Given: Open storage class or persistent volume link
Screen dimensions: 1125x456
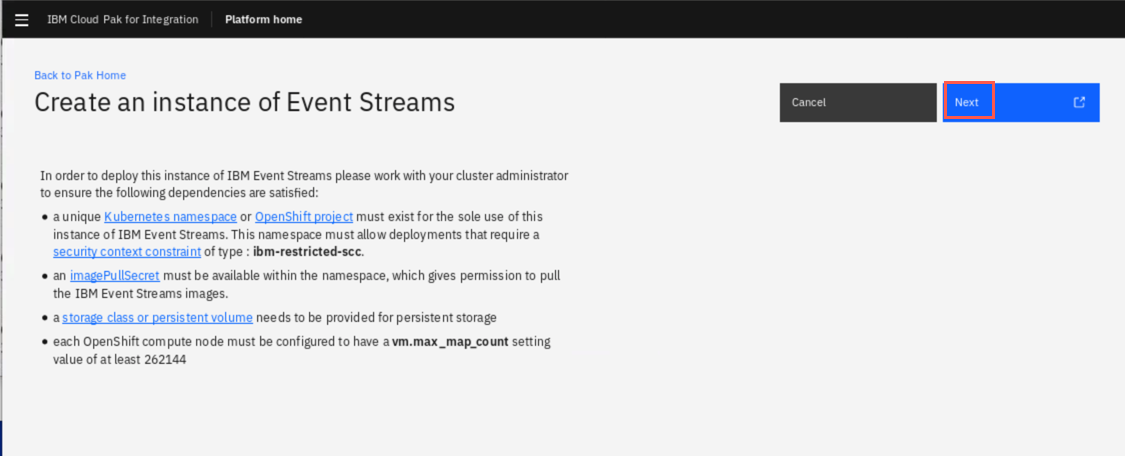Looking at the screenshot, I should [x=157, y=317].
